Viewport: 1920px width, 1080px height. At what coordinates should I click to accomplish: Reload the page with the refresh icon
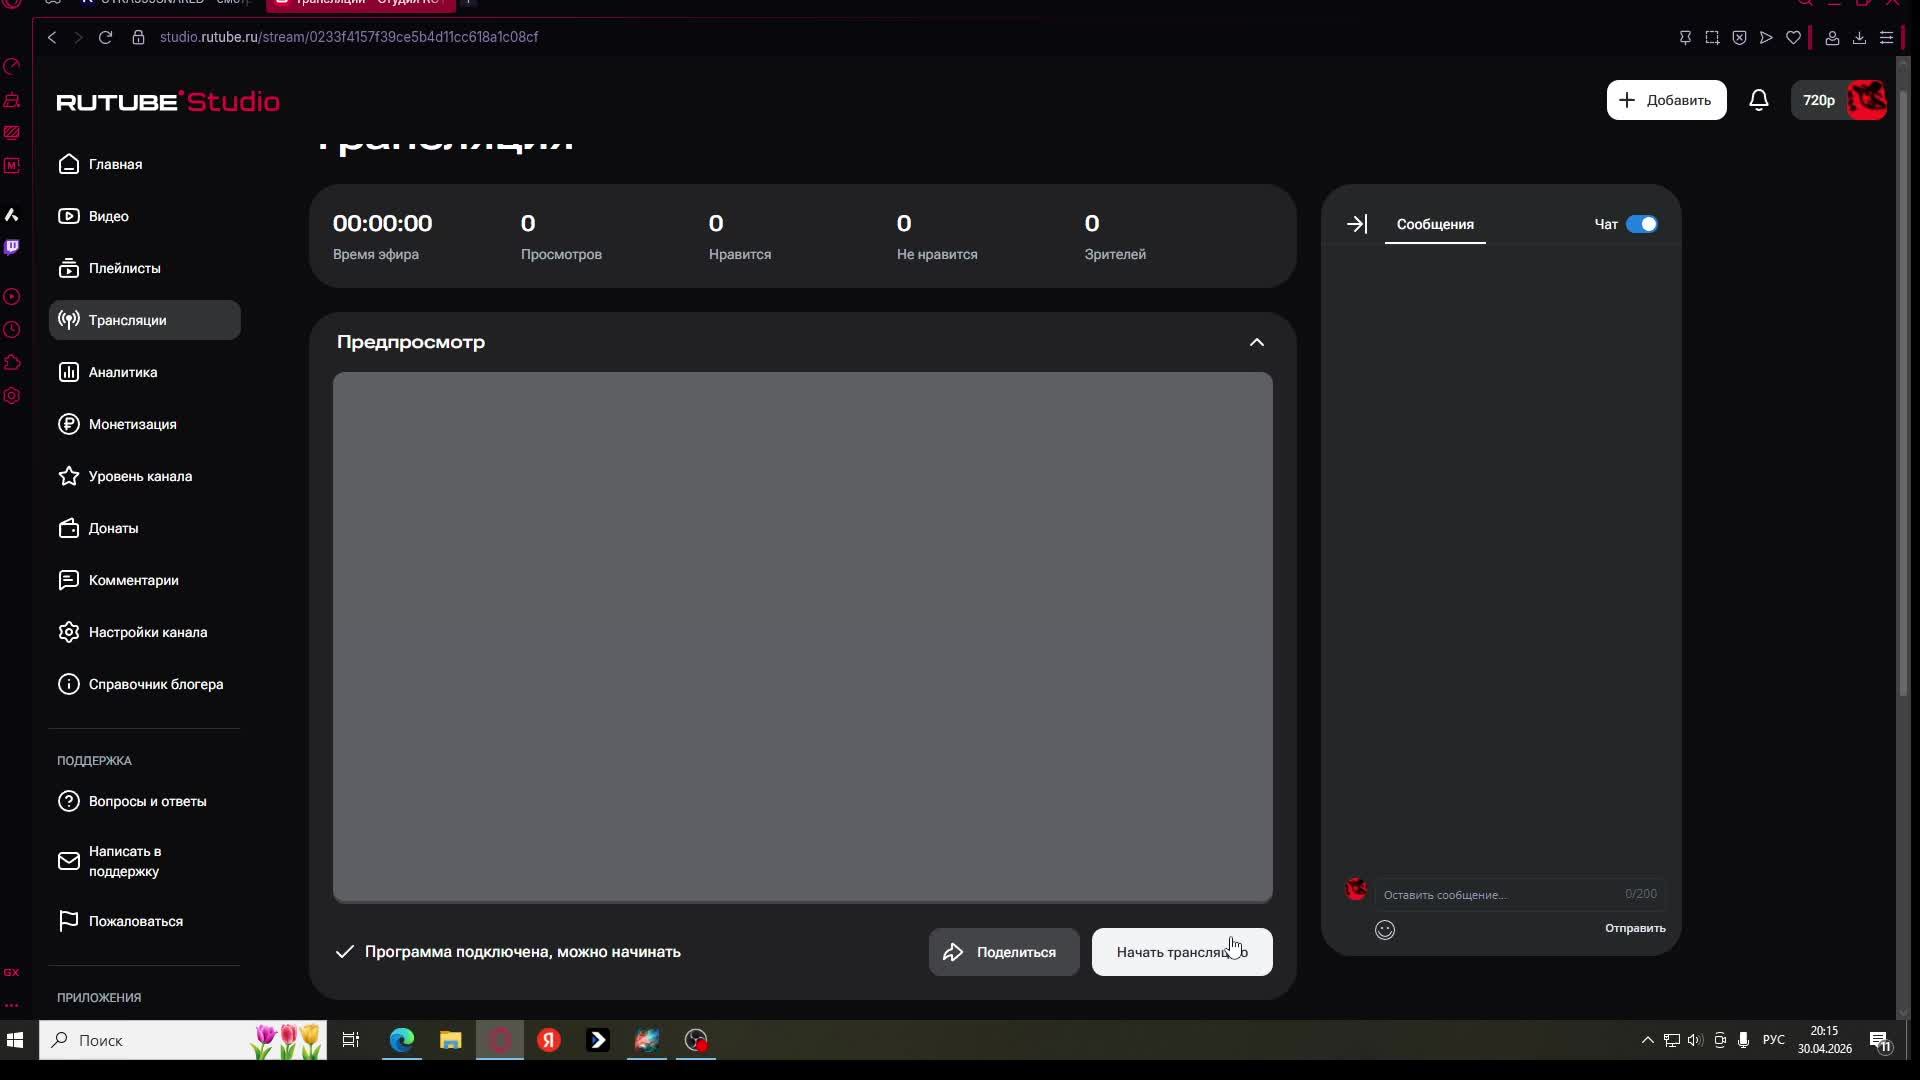[x=105, y=37]
